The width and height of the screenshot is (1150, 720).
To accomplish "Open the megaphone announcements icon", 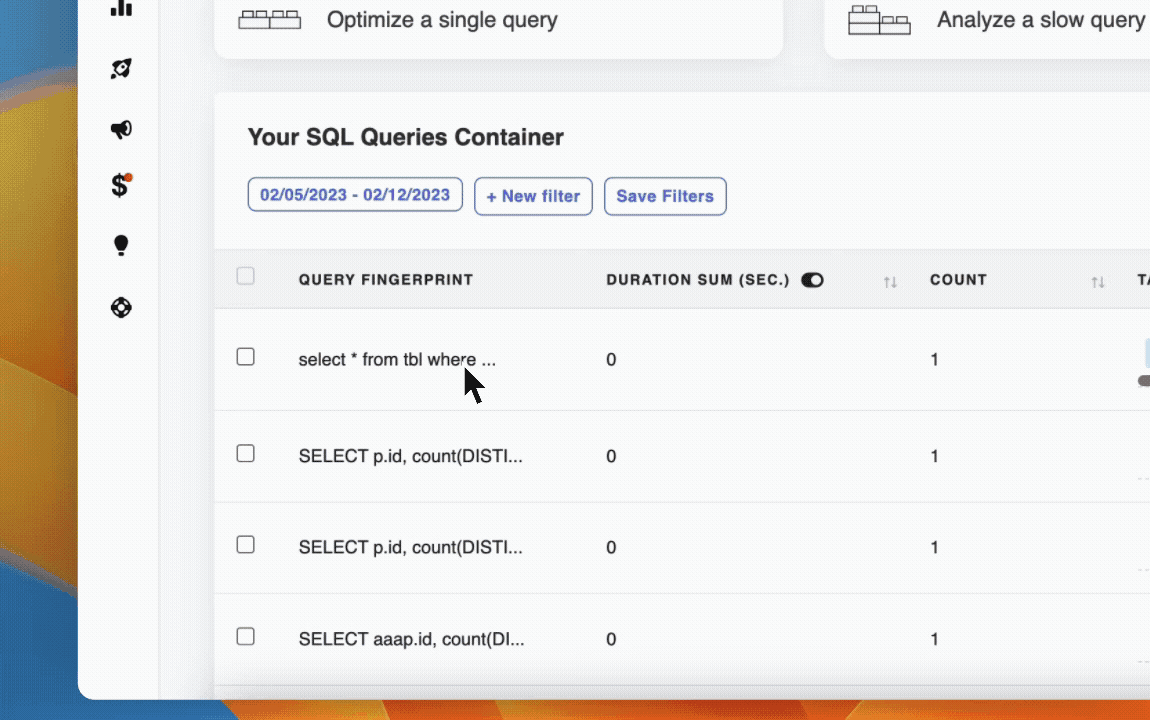I will pos(121,129).
